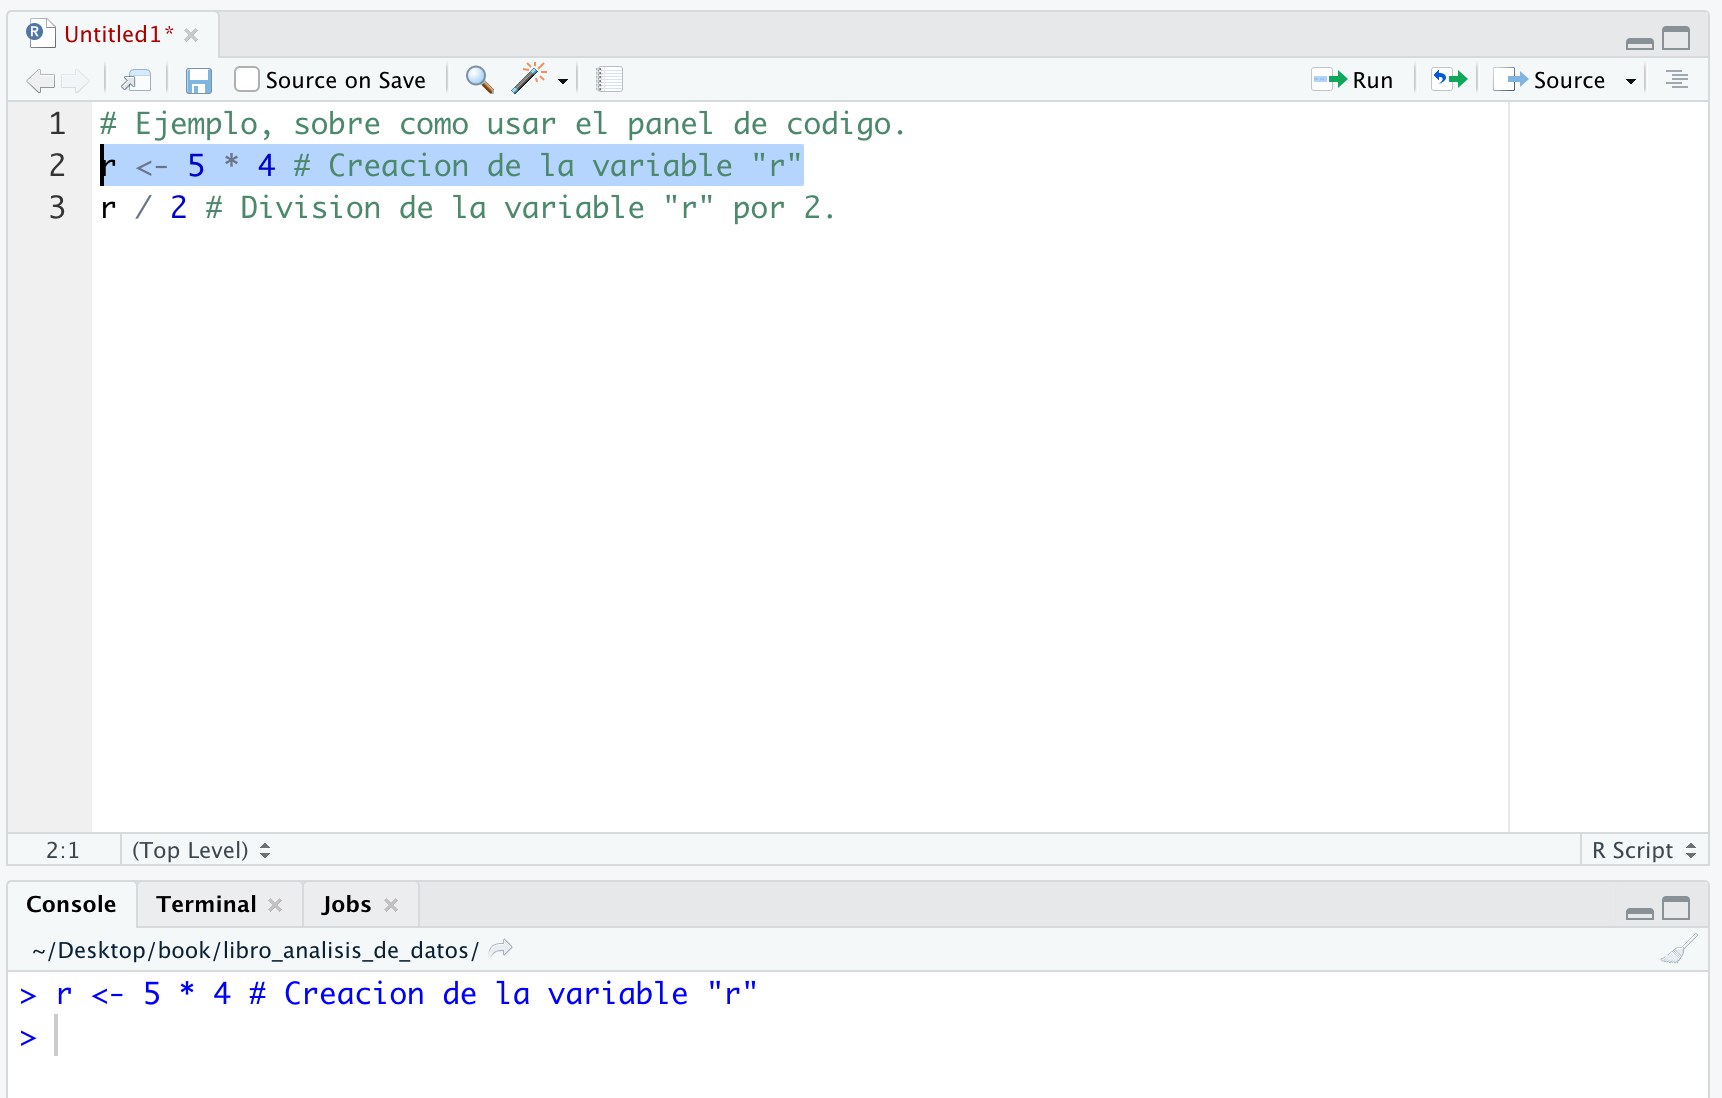The width and height of the screenshot is (1722, 1098).
Task: Click the Run button
Action: (x=1353, y=79)
